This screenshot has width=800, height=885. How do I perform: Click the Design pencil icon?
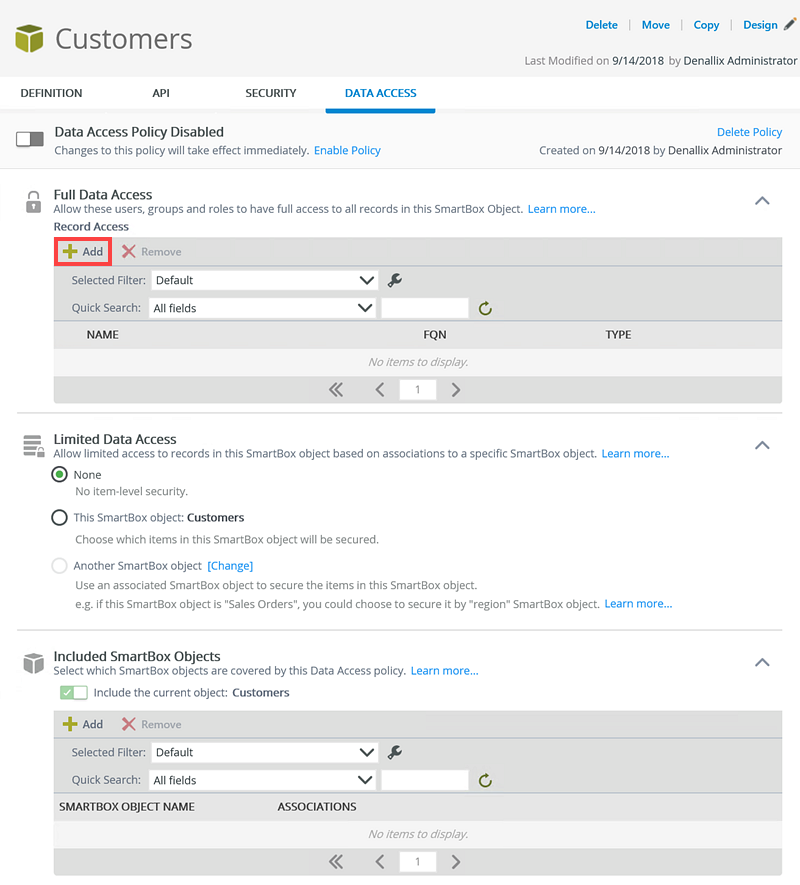coord(790,25)
